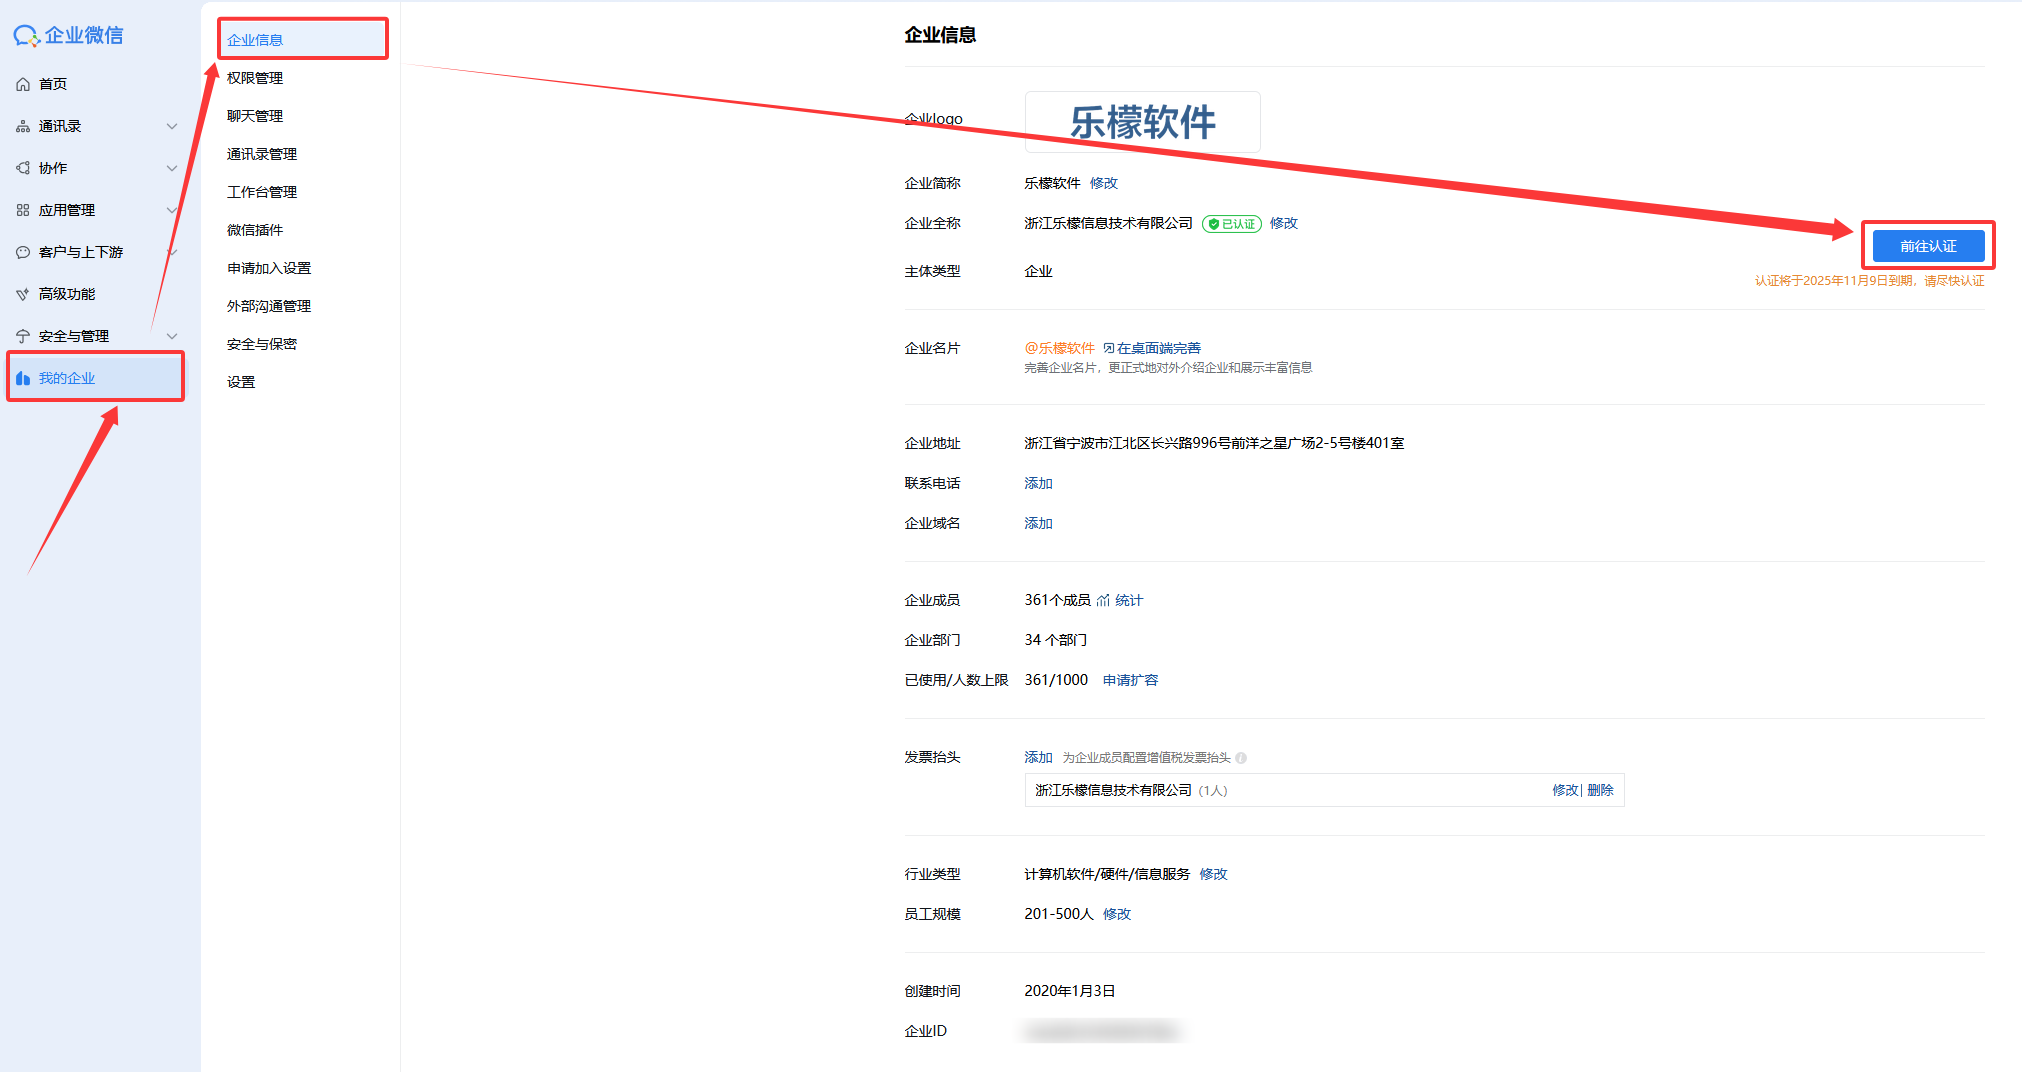Click the info icon beside invoice header hint
2022x1072 pixels.
[1241, 758]
